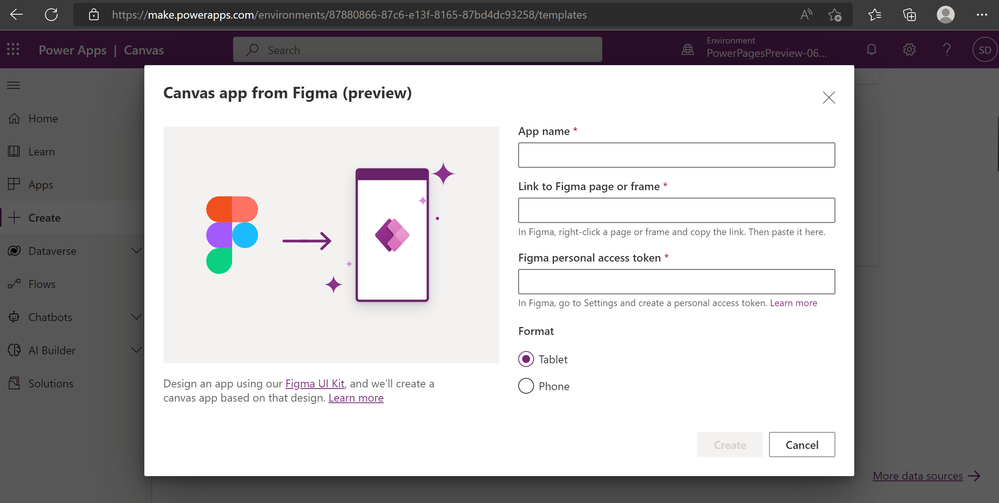Open Power Apps settings gear
Screen dimensions: 999x503
[909, 50]
